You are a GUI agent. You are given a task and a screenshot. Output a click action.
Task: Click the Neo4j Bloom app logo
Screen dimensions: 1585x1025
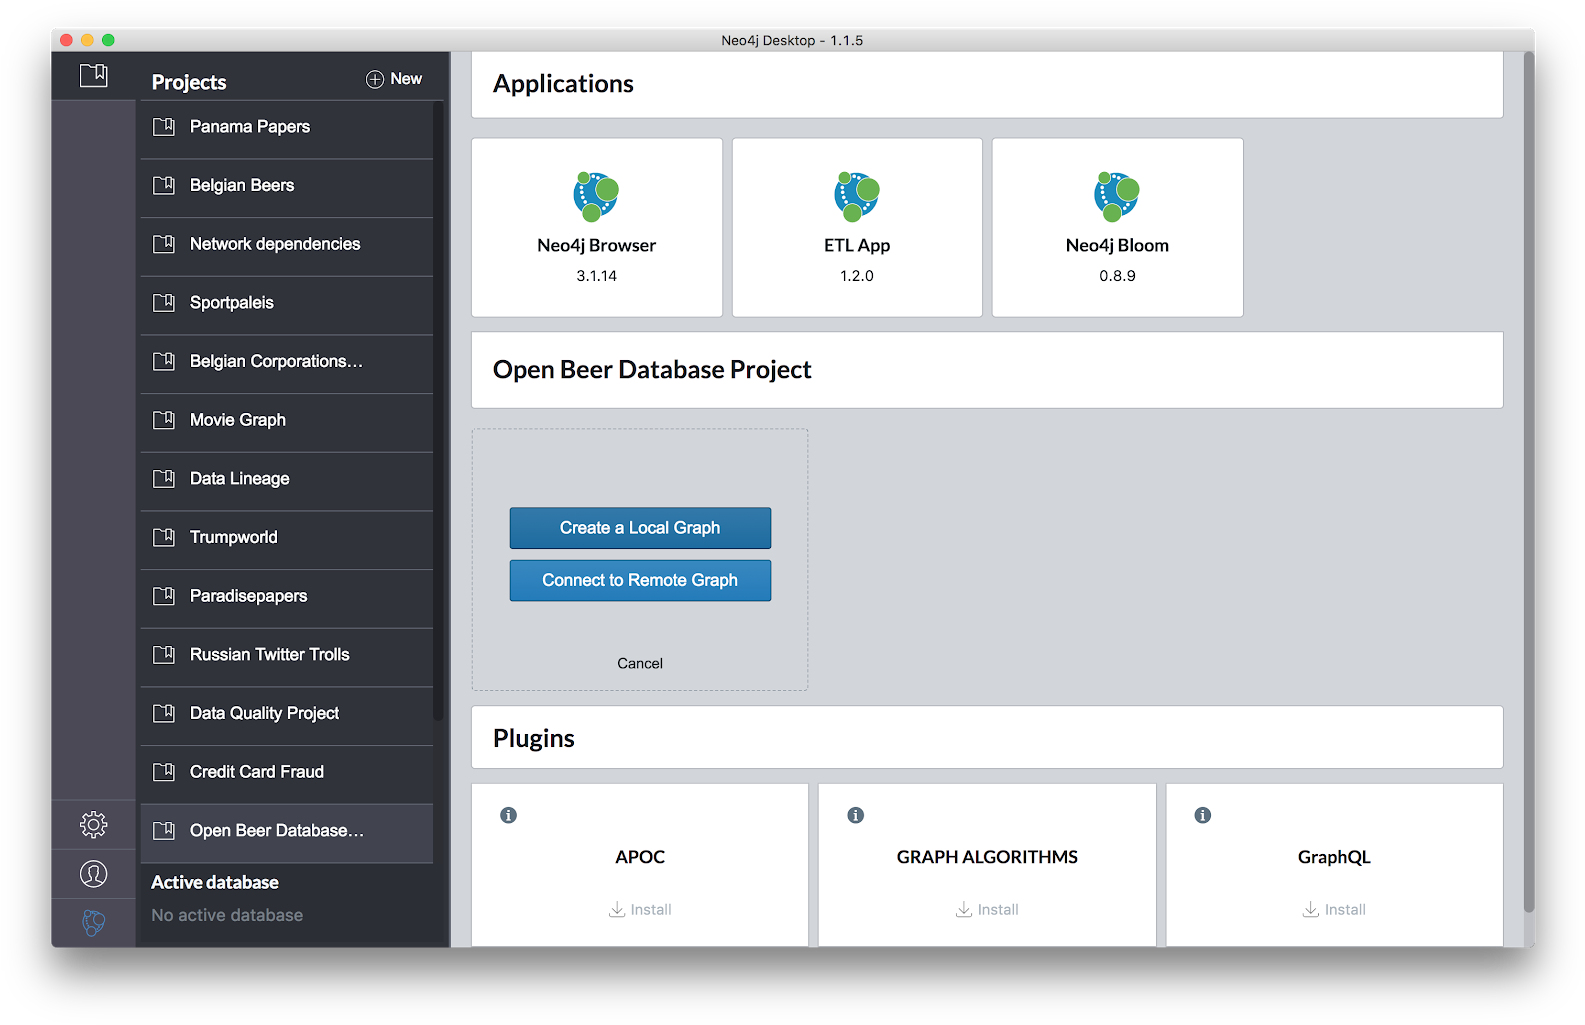pos(1117,196)
